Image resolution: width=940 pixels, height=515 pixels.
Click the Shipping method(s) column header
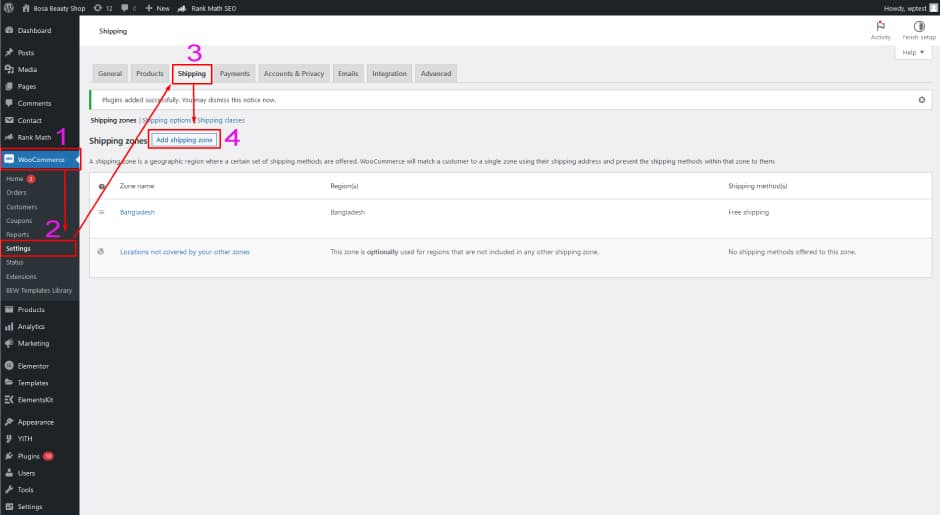pos(757,186)
